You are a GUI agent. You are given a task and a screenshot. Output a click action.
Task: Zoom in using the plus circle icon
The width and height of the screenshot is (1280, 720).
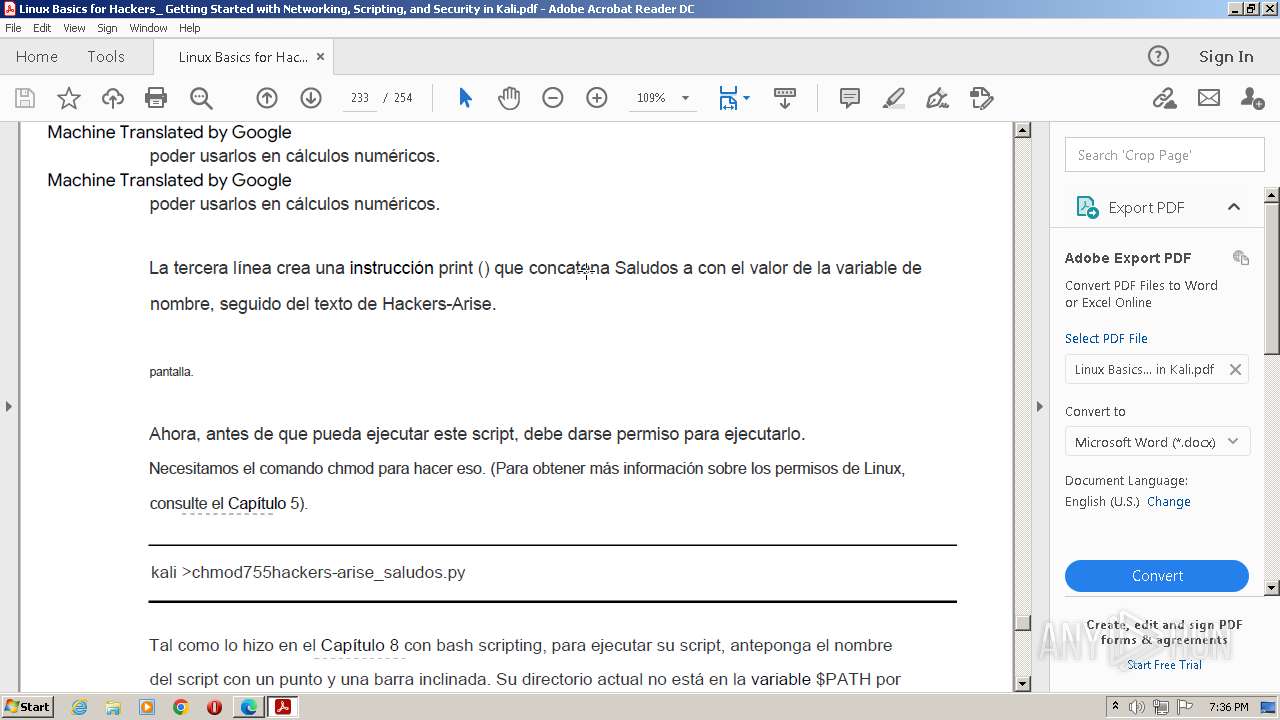[x=597, y=98]
